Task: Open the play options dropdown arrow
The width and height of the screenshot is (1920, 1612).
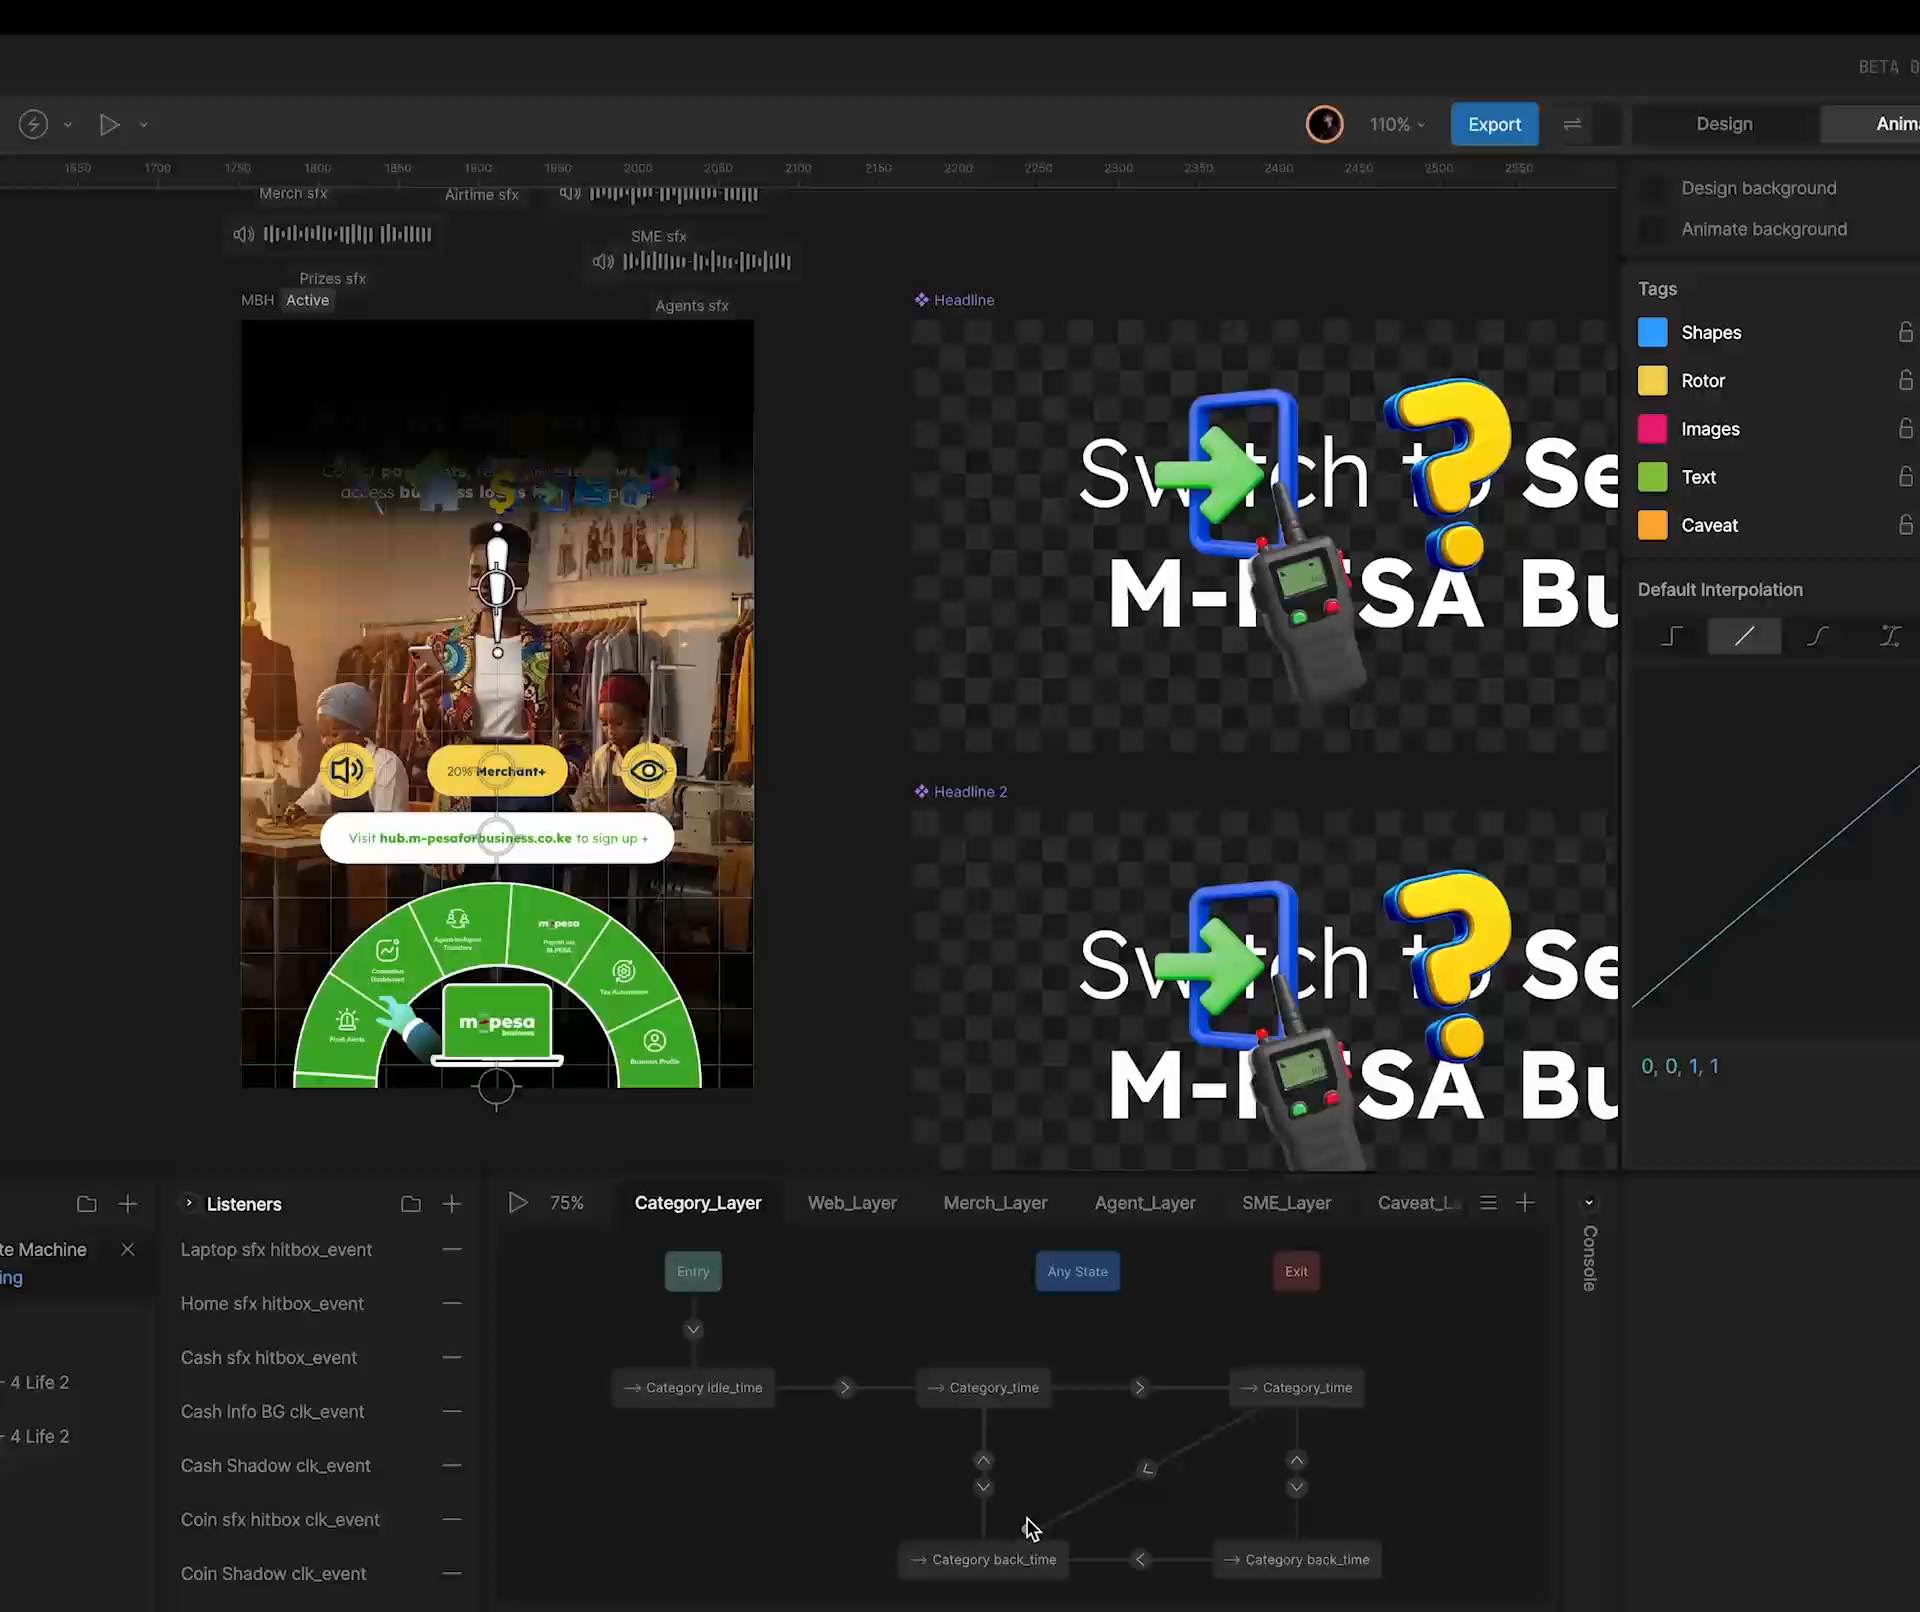Action: point(144,125)
